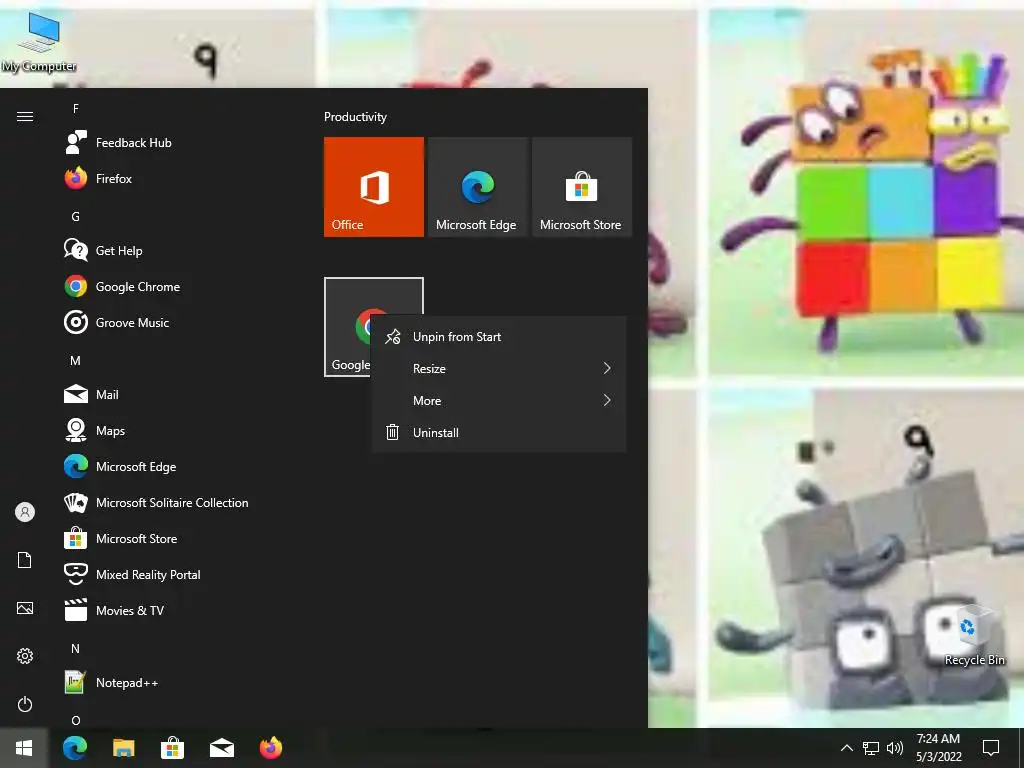This screenshot has height=768, width=1024.
Task: Open Mail from the taskbar
Action: pos(221,748)
